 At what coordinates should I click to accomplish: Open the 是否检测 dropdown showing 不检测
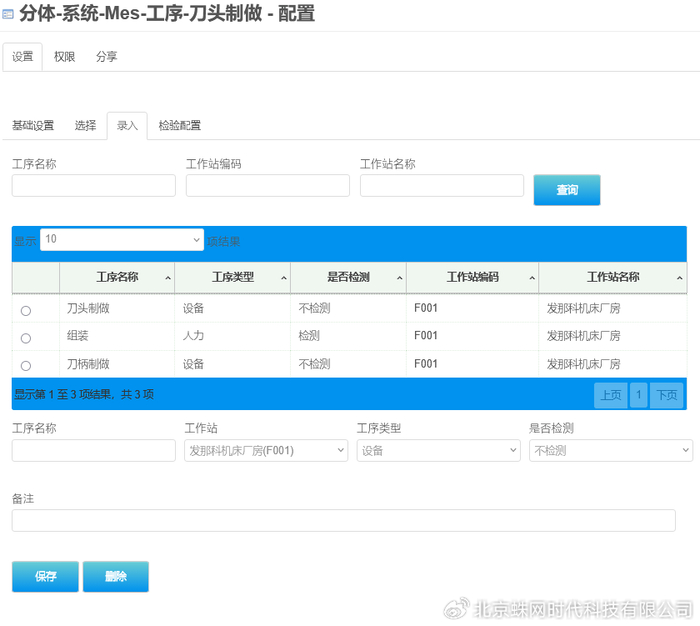(x=611, y=451)
